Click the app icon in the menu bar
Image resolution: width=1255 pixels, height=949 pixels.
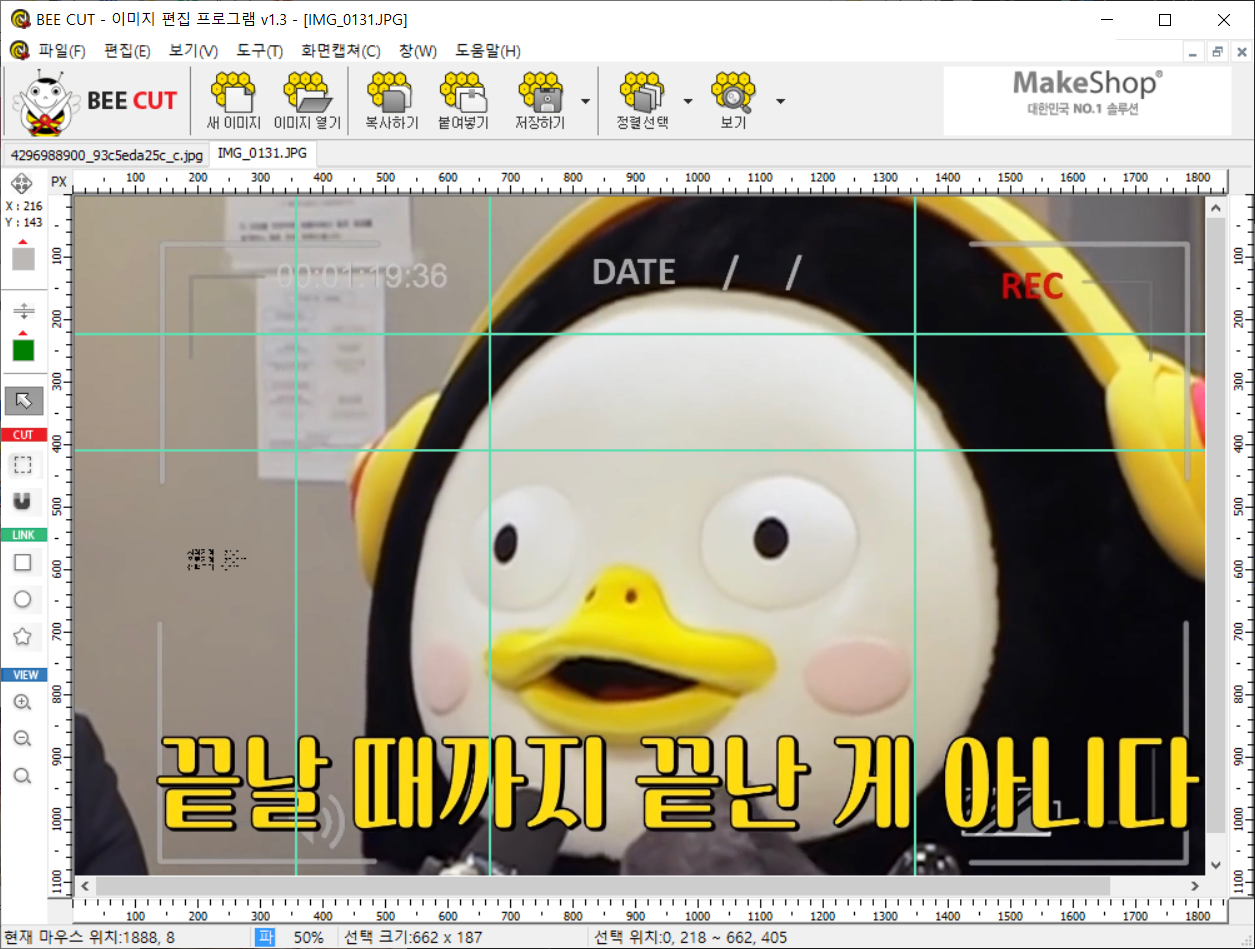pyautogui.click(x=18, y=50)
